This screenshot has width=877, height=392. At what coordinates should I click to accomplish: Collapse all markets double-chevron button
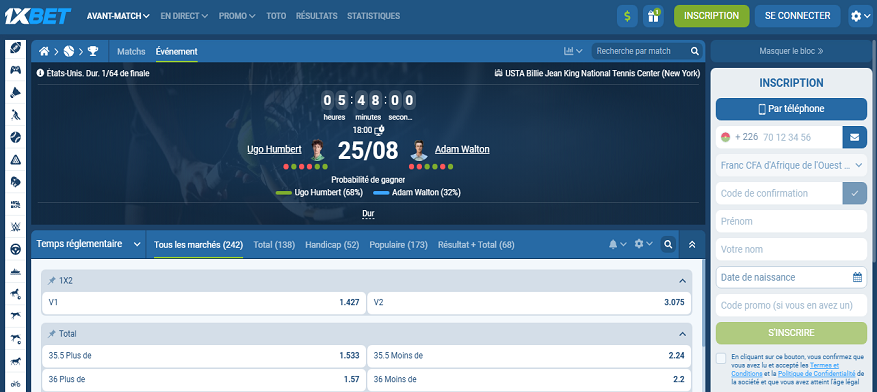pyautogui.click(x=692, y=244)
